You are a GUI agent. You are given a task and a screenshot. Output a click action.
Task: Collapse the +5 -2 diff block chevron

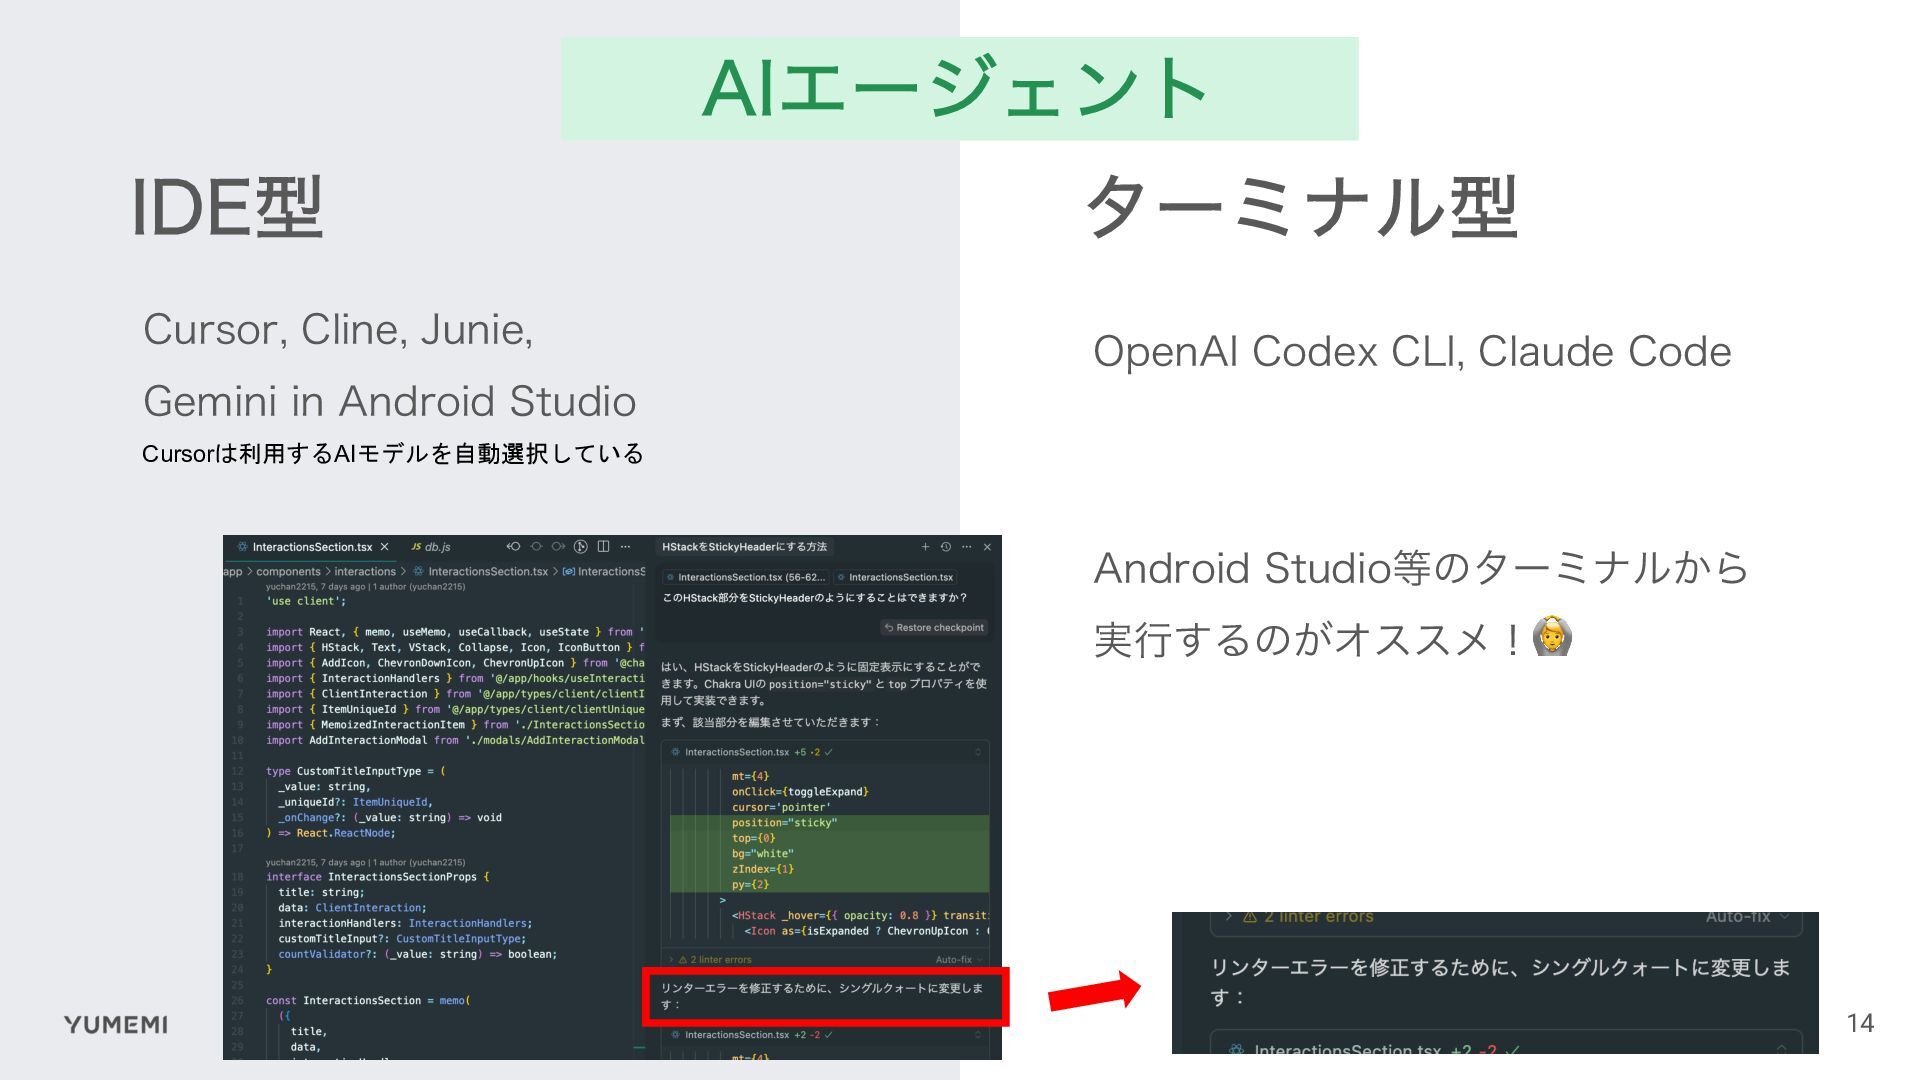tap(978, 752)
